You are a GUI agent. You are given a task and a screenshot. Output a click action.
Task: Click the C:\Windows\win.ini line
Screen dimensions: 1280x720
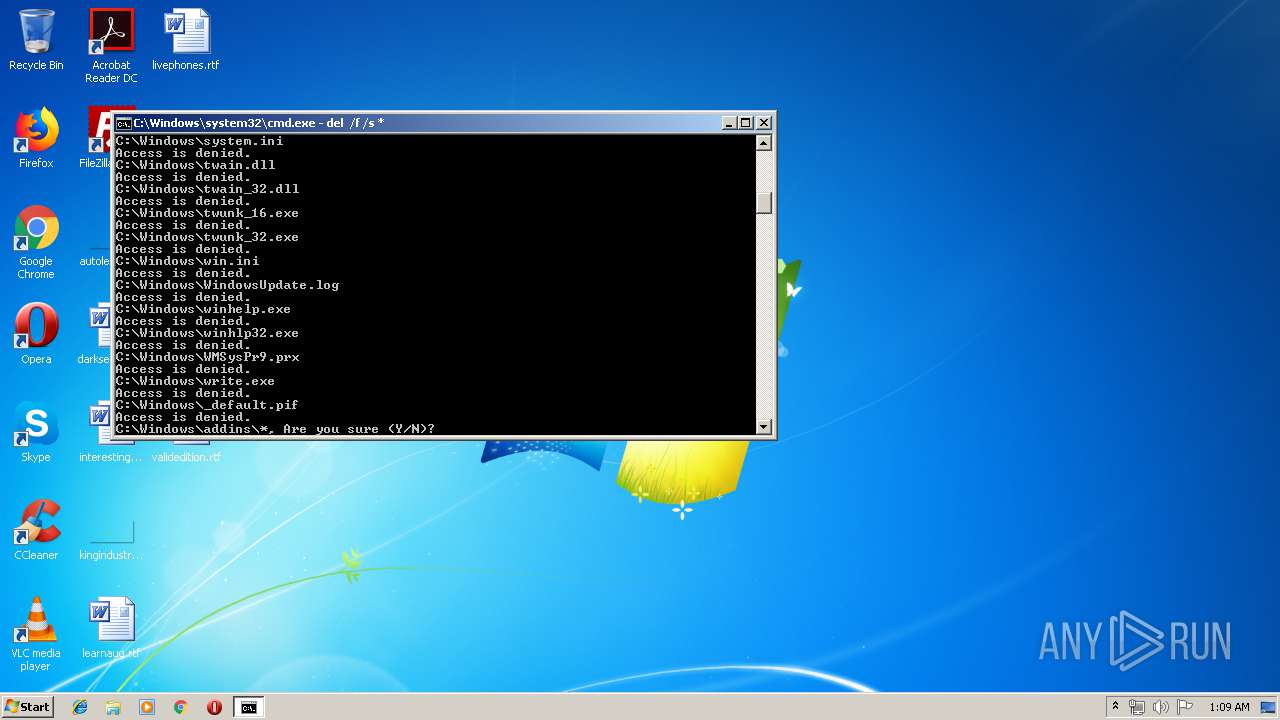click(x=187, y=261)
